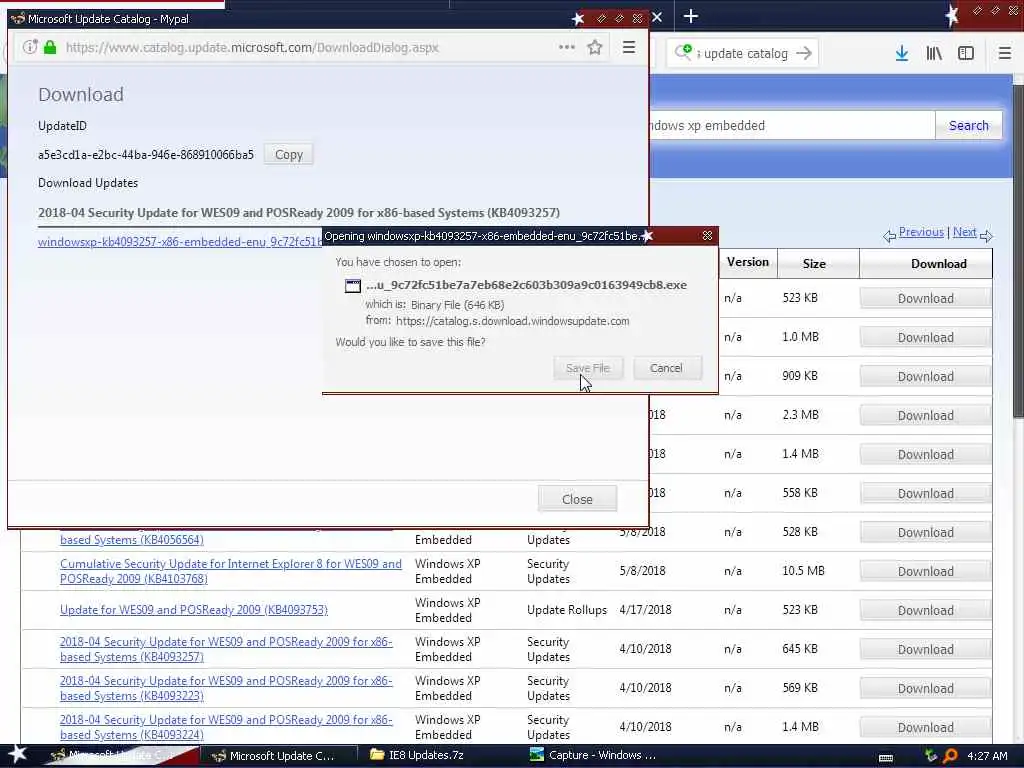Open the Downloads arrow in main toolbar
Image resolution: width=1024 pixels, height=768 pixels.
tap(902, 53)
